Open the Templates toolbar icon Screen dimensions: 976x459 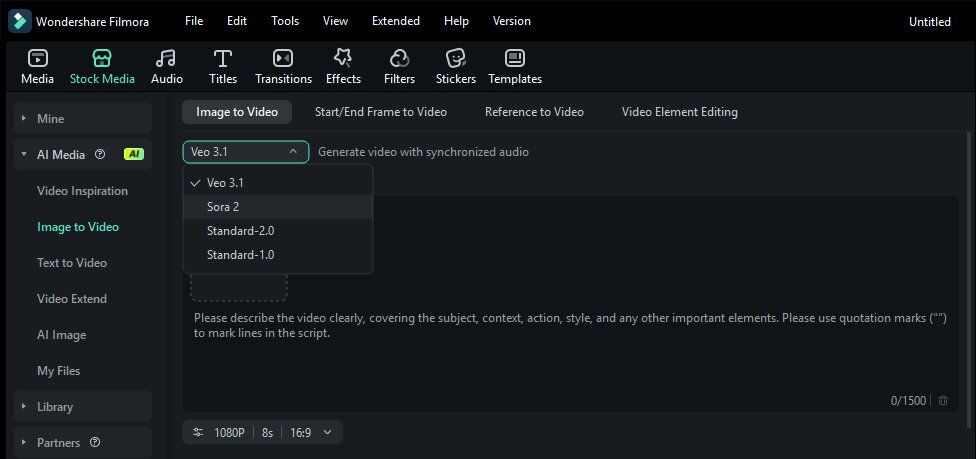pos(515,66)
